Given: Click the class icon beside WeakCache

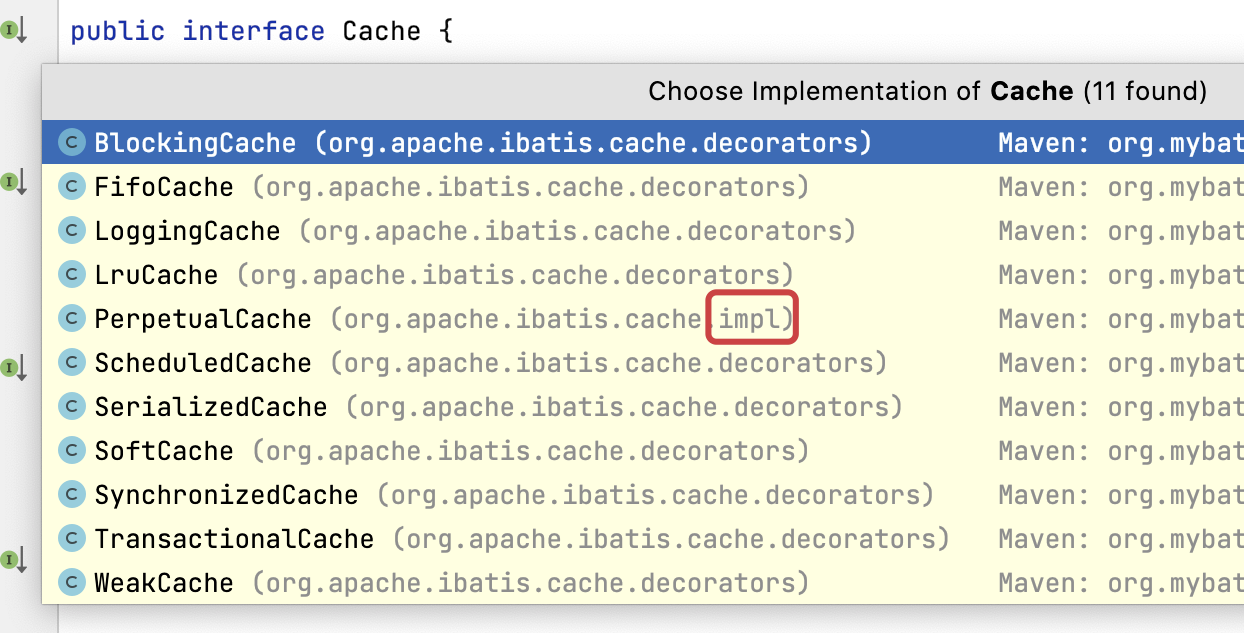Looking at the screenshot, I should [x=71, y=583].
